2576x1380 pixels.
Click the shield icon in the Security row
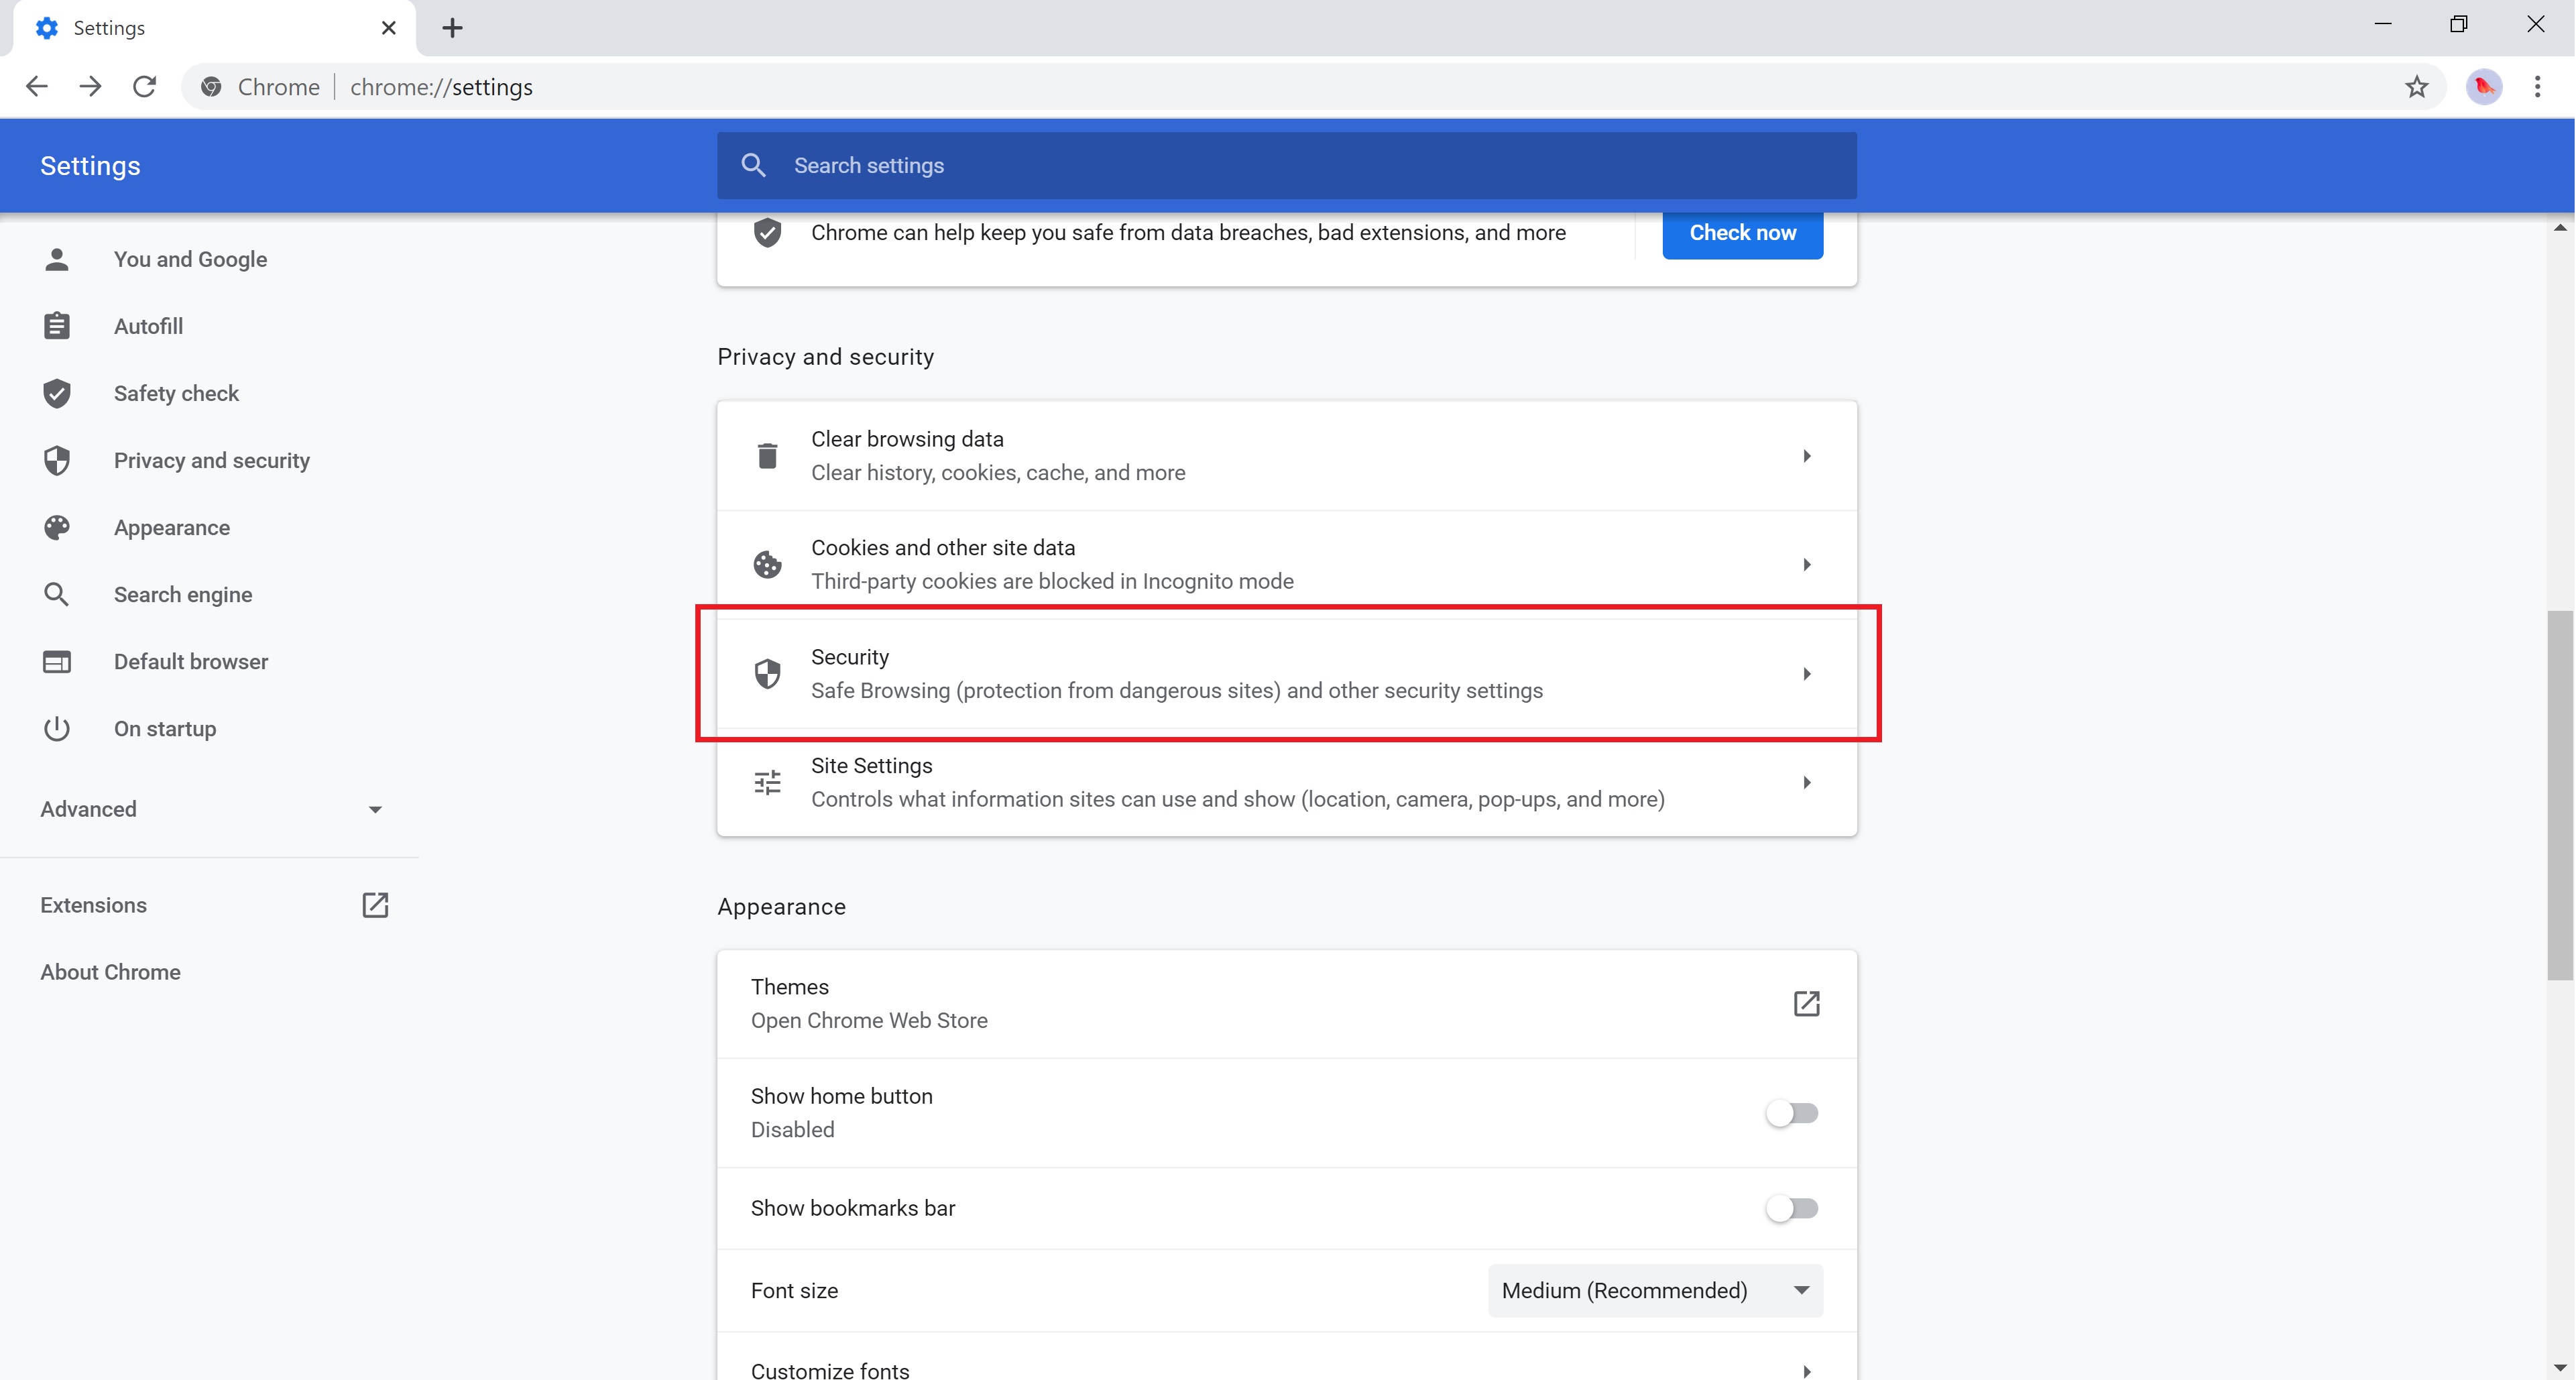pos(767,674)
